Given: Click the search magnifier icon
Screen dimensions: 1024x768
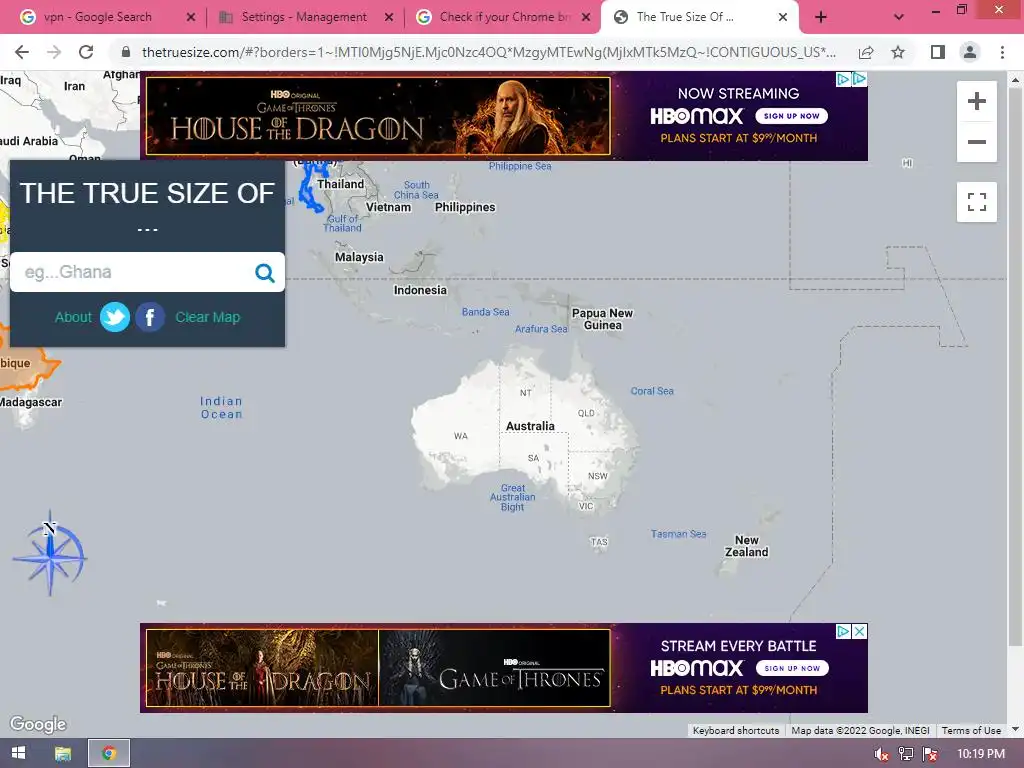Looking at the screenshot, I should tap(264, 272).
